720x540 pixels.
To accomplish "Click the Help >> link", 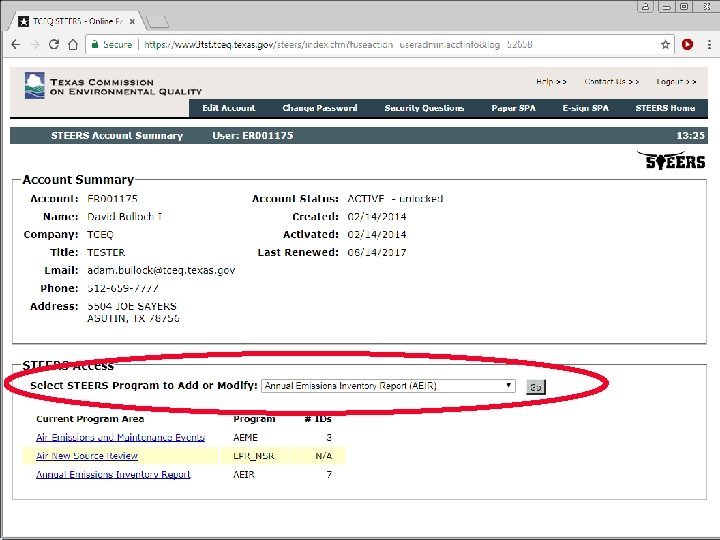I will click(551, 82).
